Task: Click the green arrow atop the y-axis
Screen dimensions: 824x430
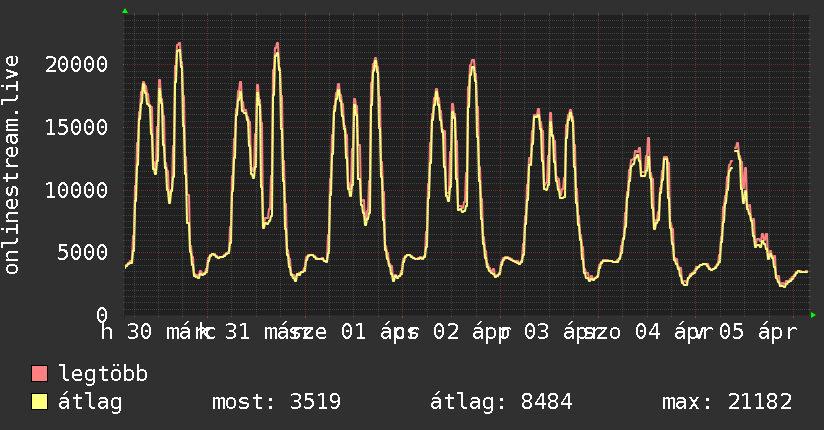Action: pos(125,11)
